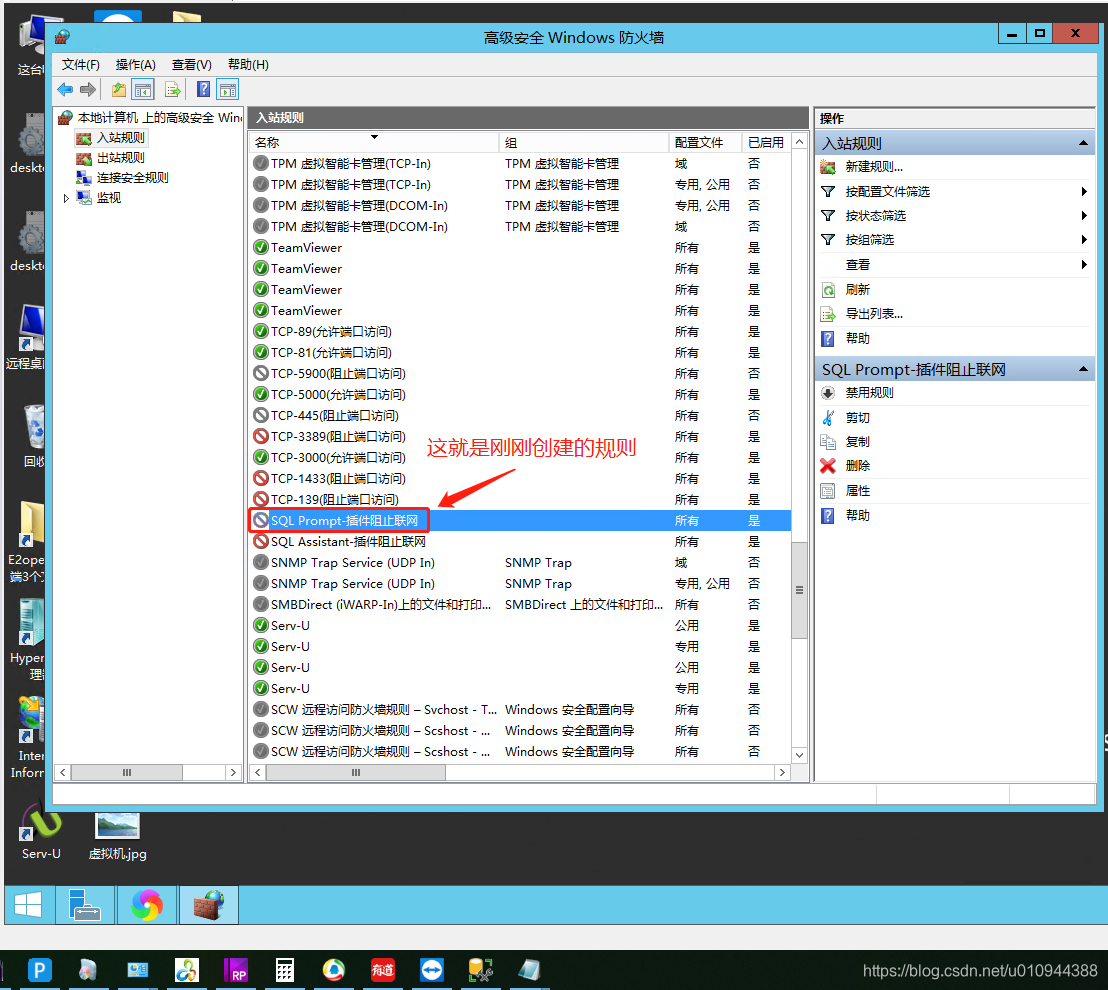Select 入站规则 in the console tree
Viewport: 1108px width, 990px height.
point(120,138)
